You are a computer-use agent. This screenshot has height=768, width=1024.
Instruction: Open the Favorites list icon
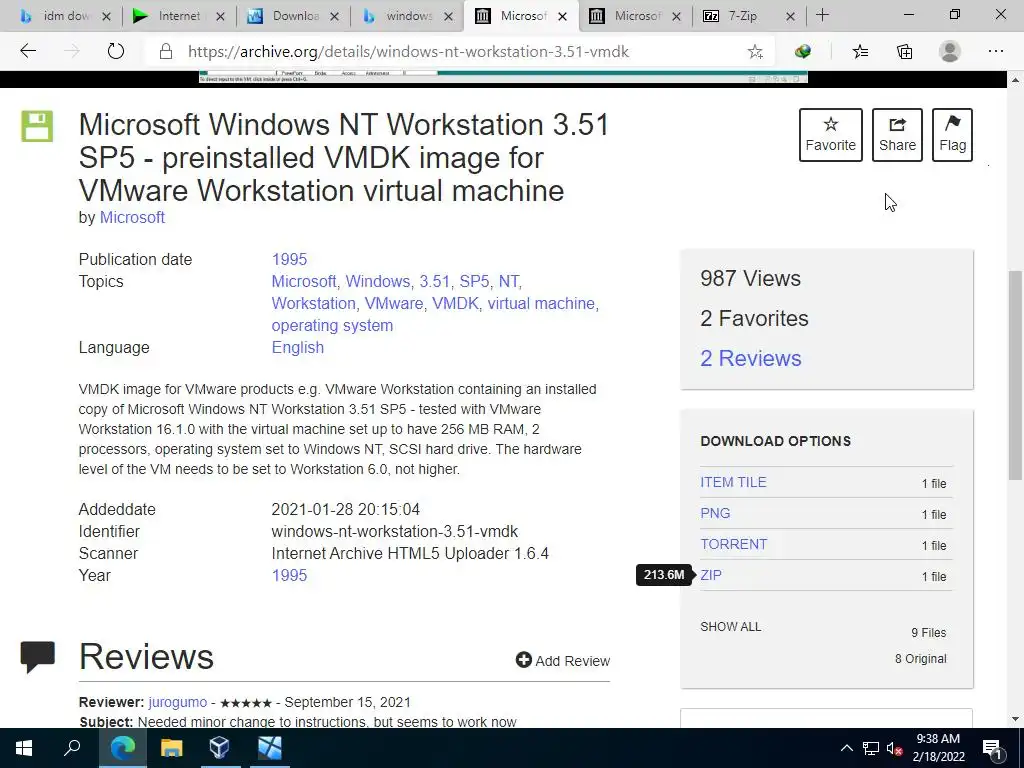click(x=860, y=52)
